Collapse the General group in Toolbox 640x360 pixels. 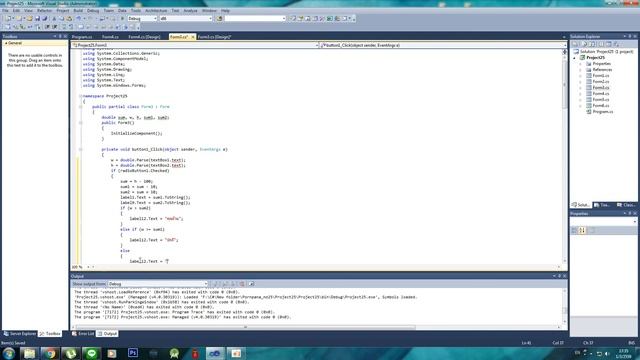tap(6, 43)
